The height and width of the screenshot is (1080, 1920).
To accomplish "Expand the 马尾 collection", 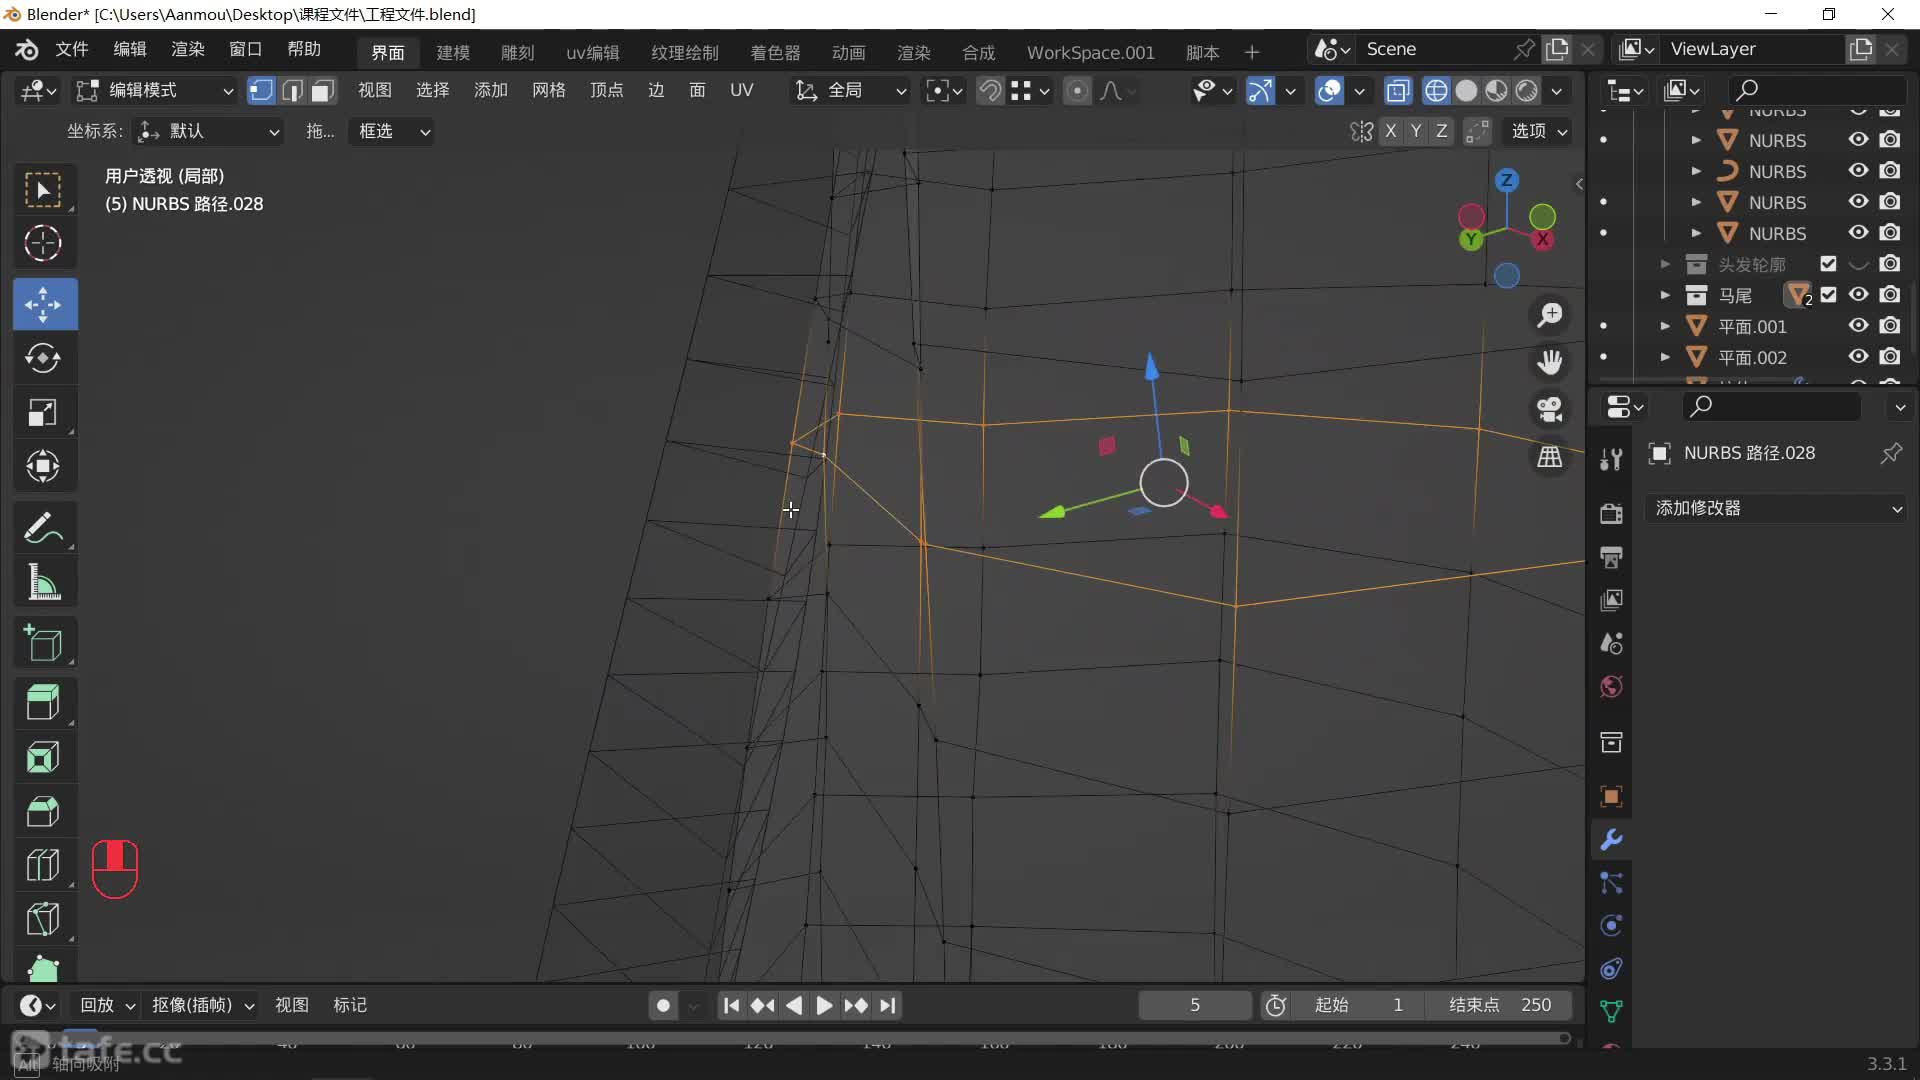I will 1665,295.
